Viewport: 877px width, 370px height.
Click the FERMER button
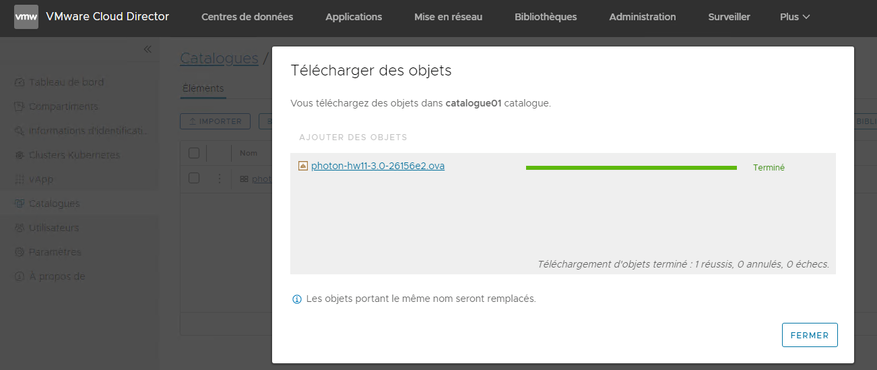809,335
